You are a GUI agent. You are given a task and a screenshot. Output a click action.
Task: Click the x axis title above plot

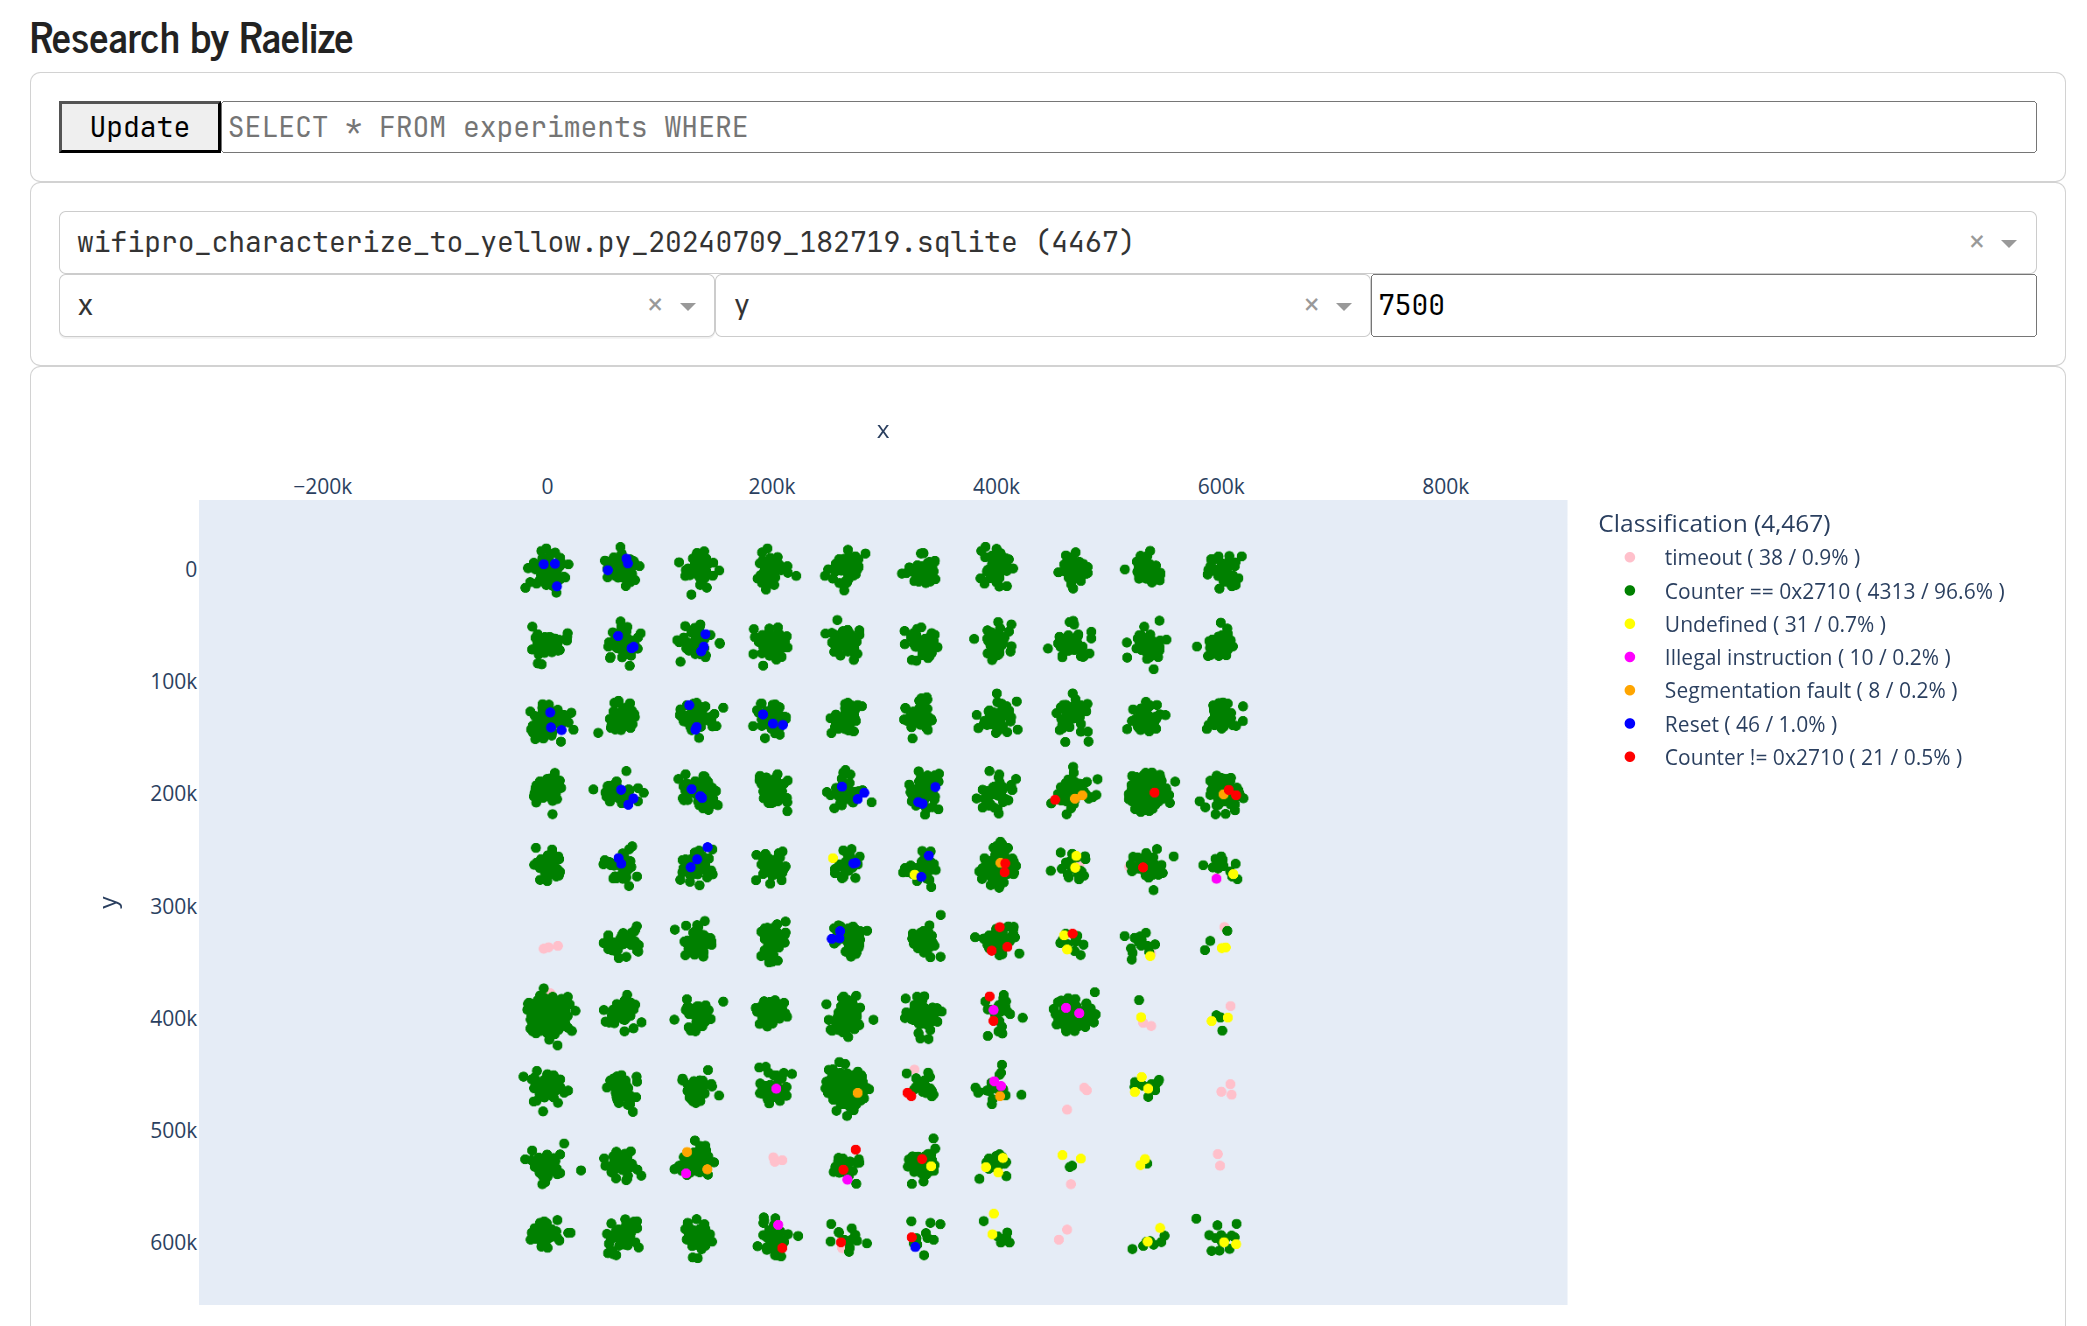click(x=883, y=431)
